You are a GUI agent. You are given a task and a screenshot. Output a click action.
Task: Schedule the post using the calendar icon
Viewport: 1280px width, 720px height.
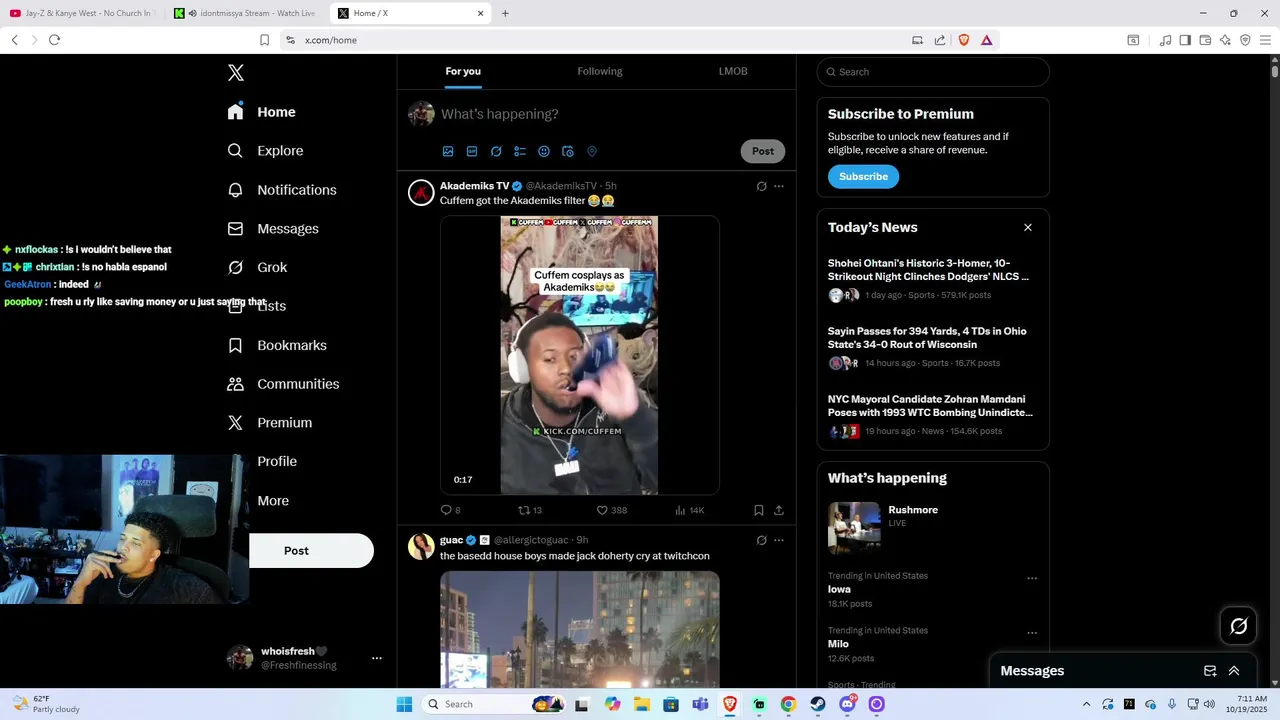[x=568, y=152]
